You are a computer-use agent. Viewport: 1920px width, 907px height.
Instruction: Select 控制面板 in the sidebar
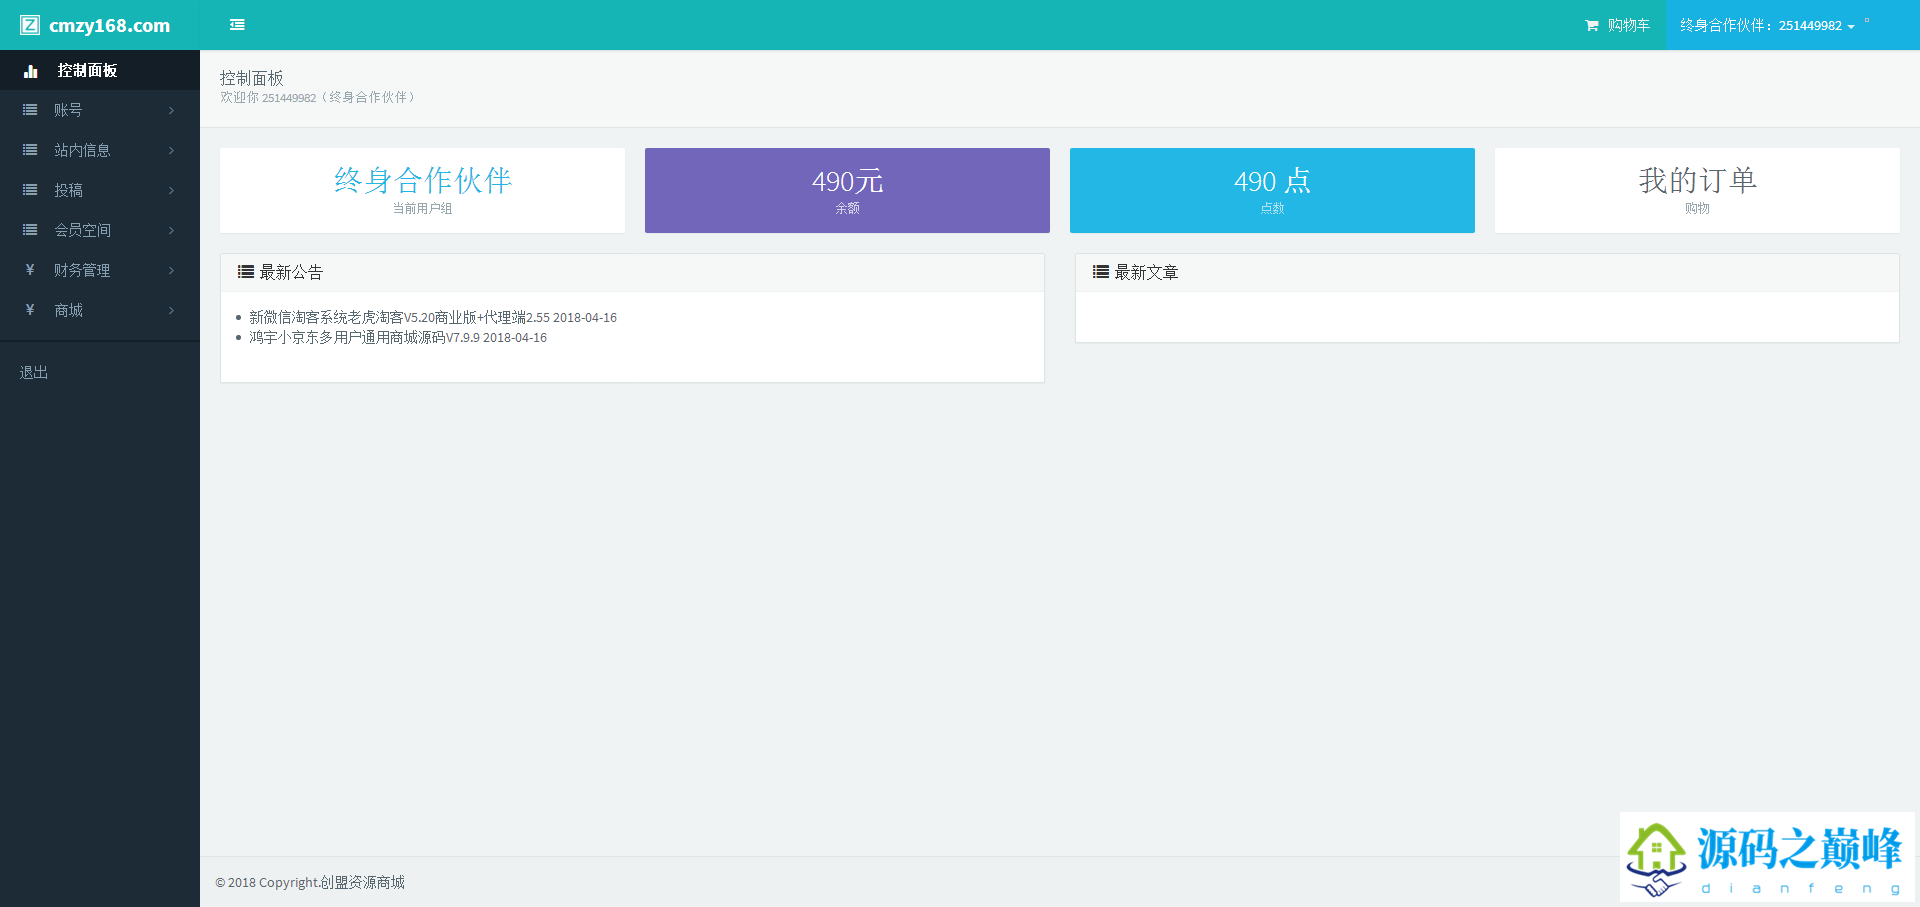click(x=87, y=71)
